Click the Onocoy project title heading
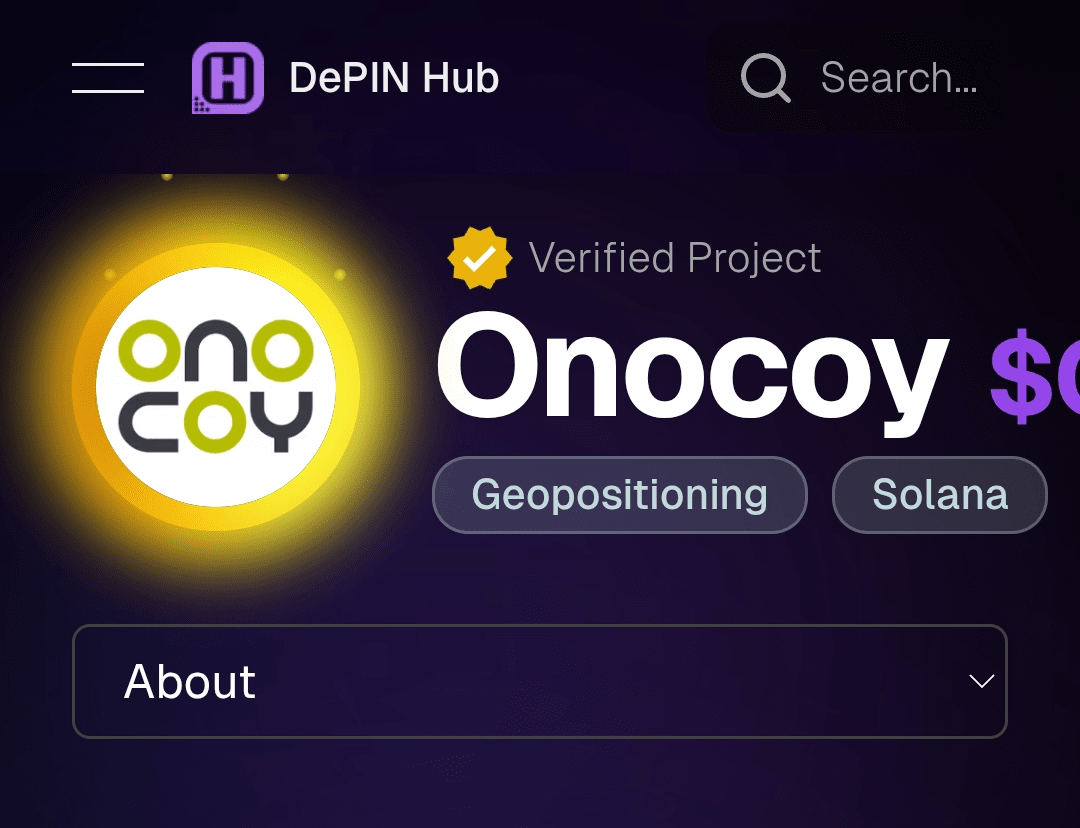The width and height of the screenshot is (1080, 828). pos(693,371)
